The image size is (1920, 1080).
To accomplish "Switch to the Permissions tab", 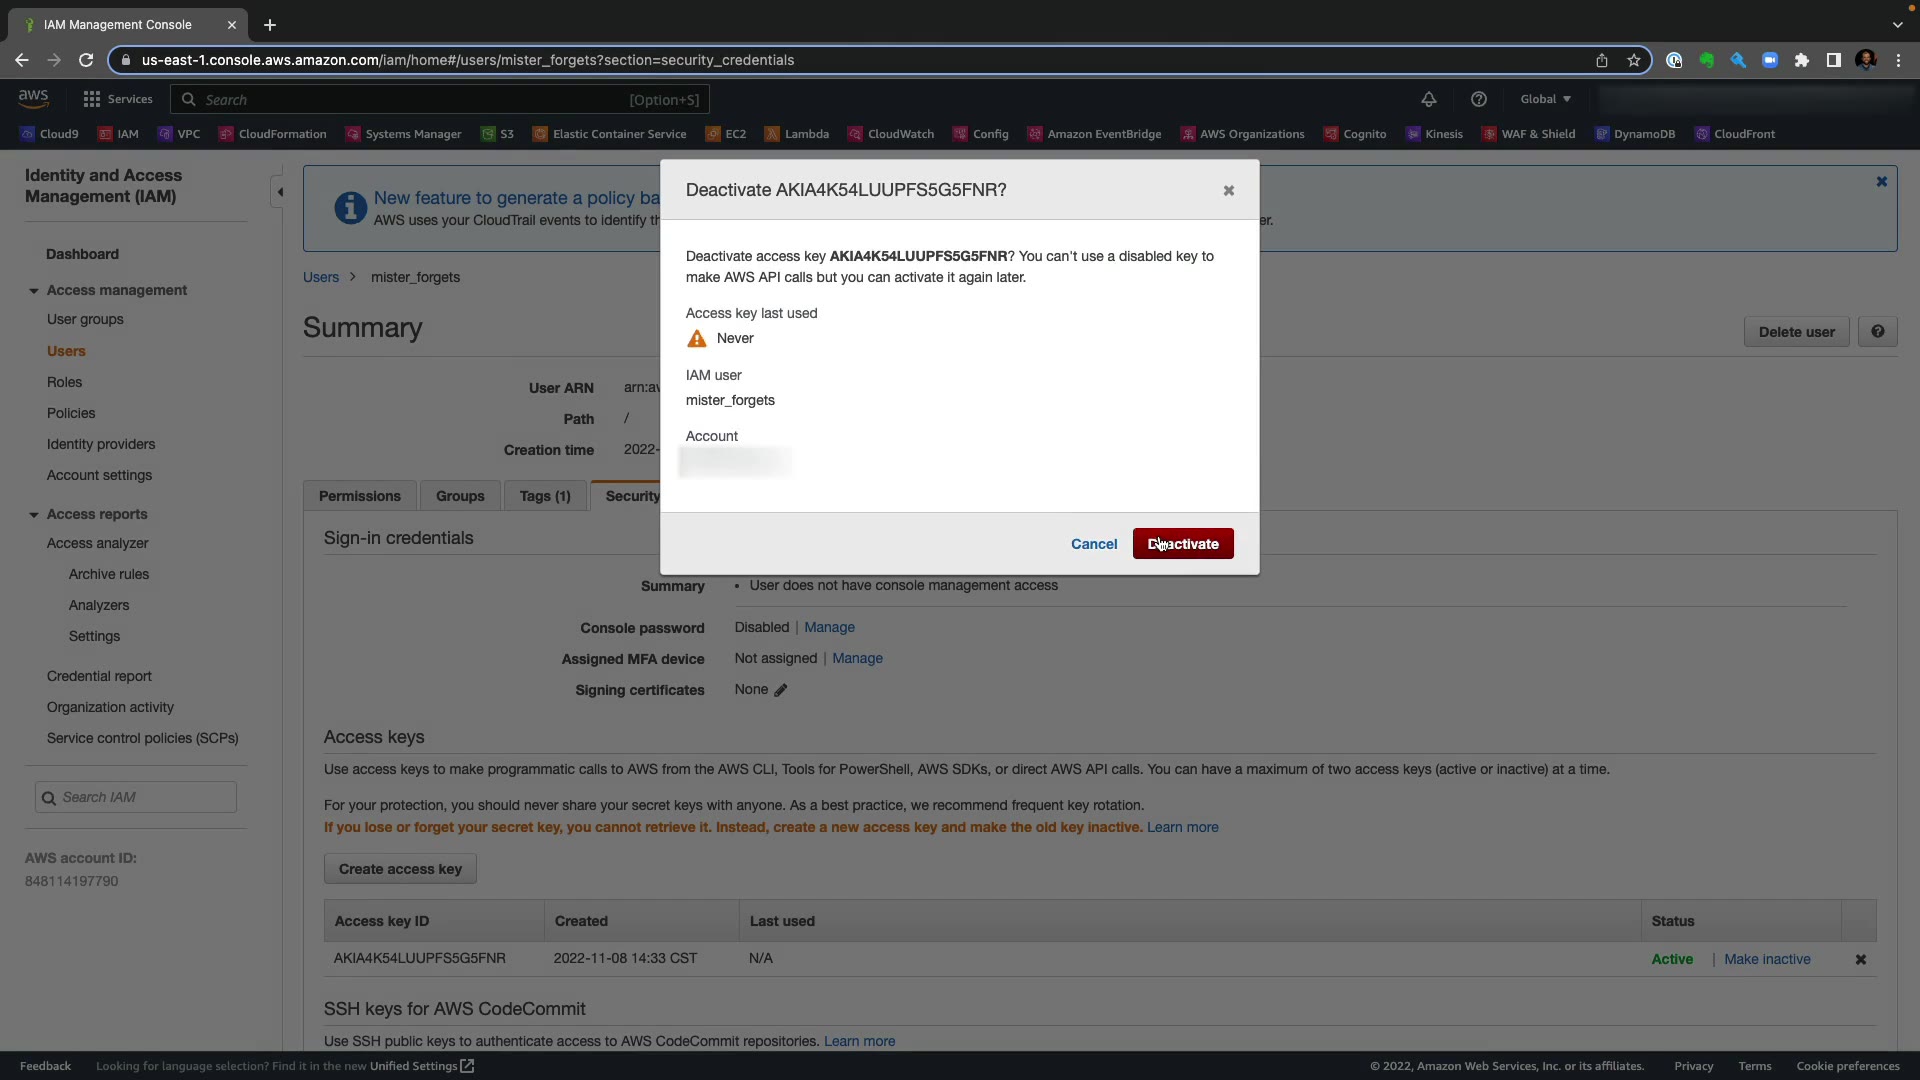I will [x=359, y=496].
